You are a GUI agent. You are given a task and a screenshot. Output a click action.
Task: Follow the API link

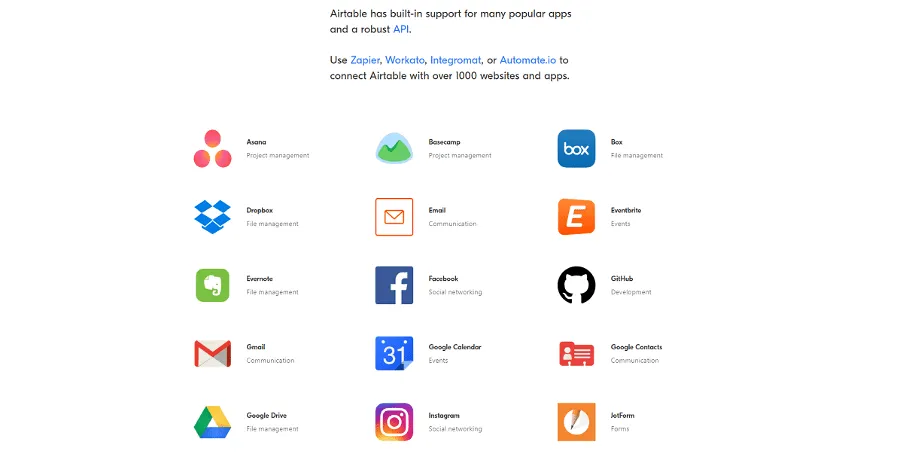tap(401, 29)
